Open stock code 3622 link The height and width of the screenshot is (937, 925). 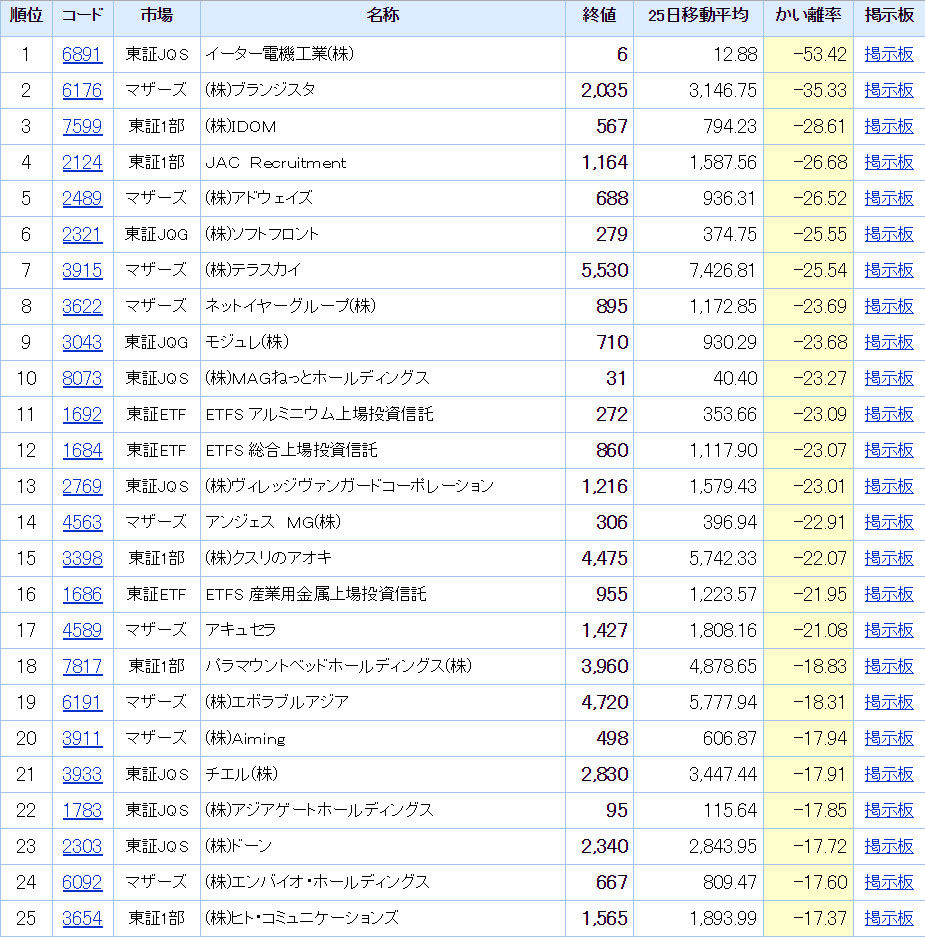click(82, 306)
